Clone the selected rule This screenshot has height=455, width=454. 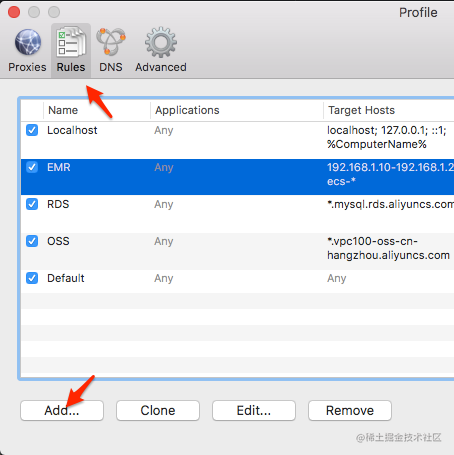[158, 410]
